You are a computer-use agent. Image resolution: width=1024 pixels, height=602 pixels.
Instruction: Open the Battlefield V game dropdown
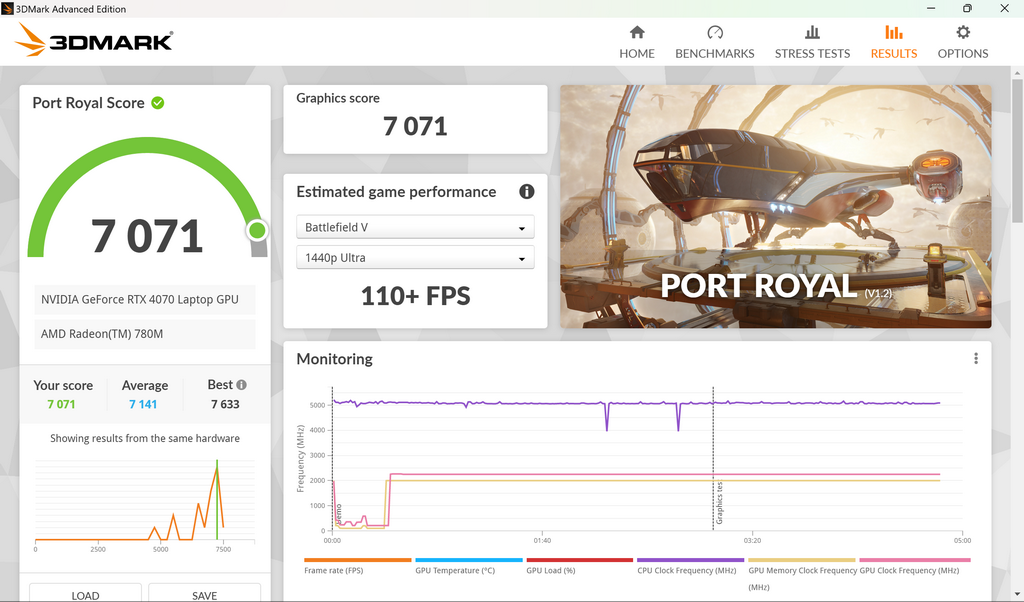(415, 227)
